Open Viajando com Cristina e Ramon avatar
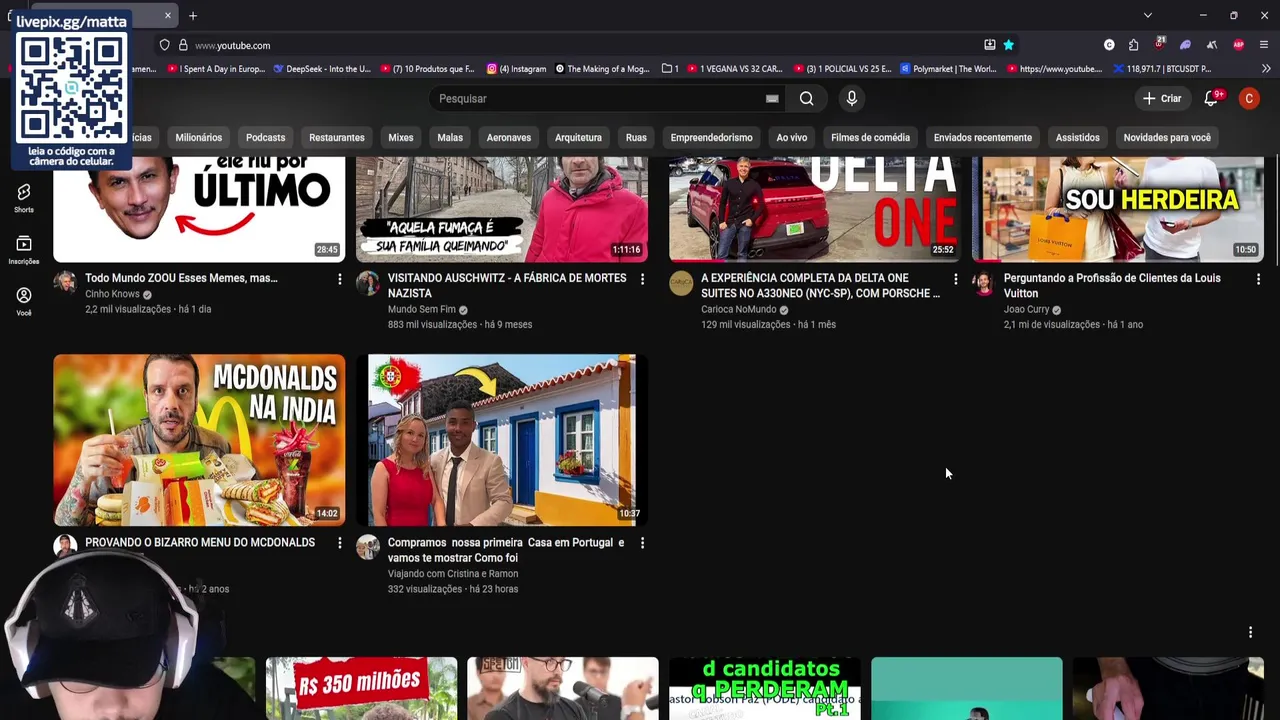The image size is (1280, 720). [368, 546]
